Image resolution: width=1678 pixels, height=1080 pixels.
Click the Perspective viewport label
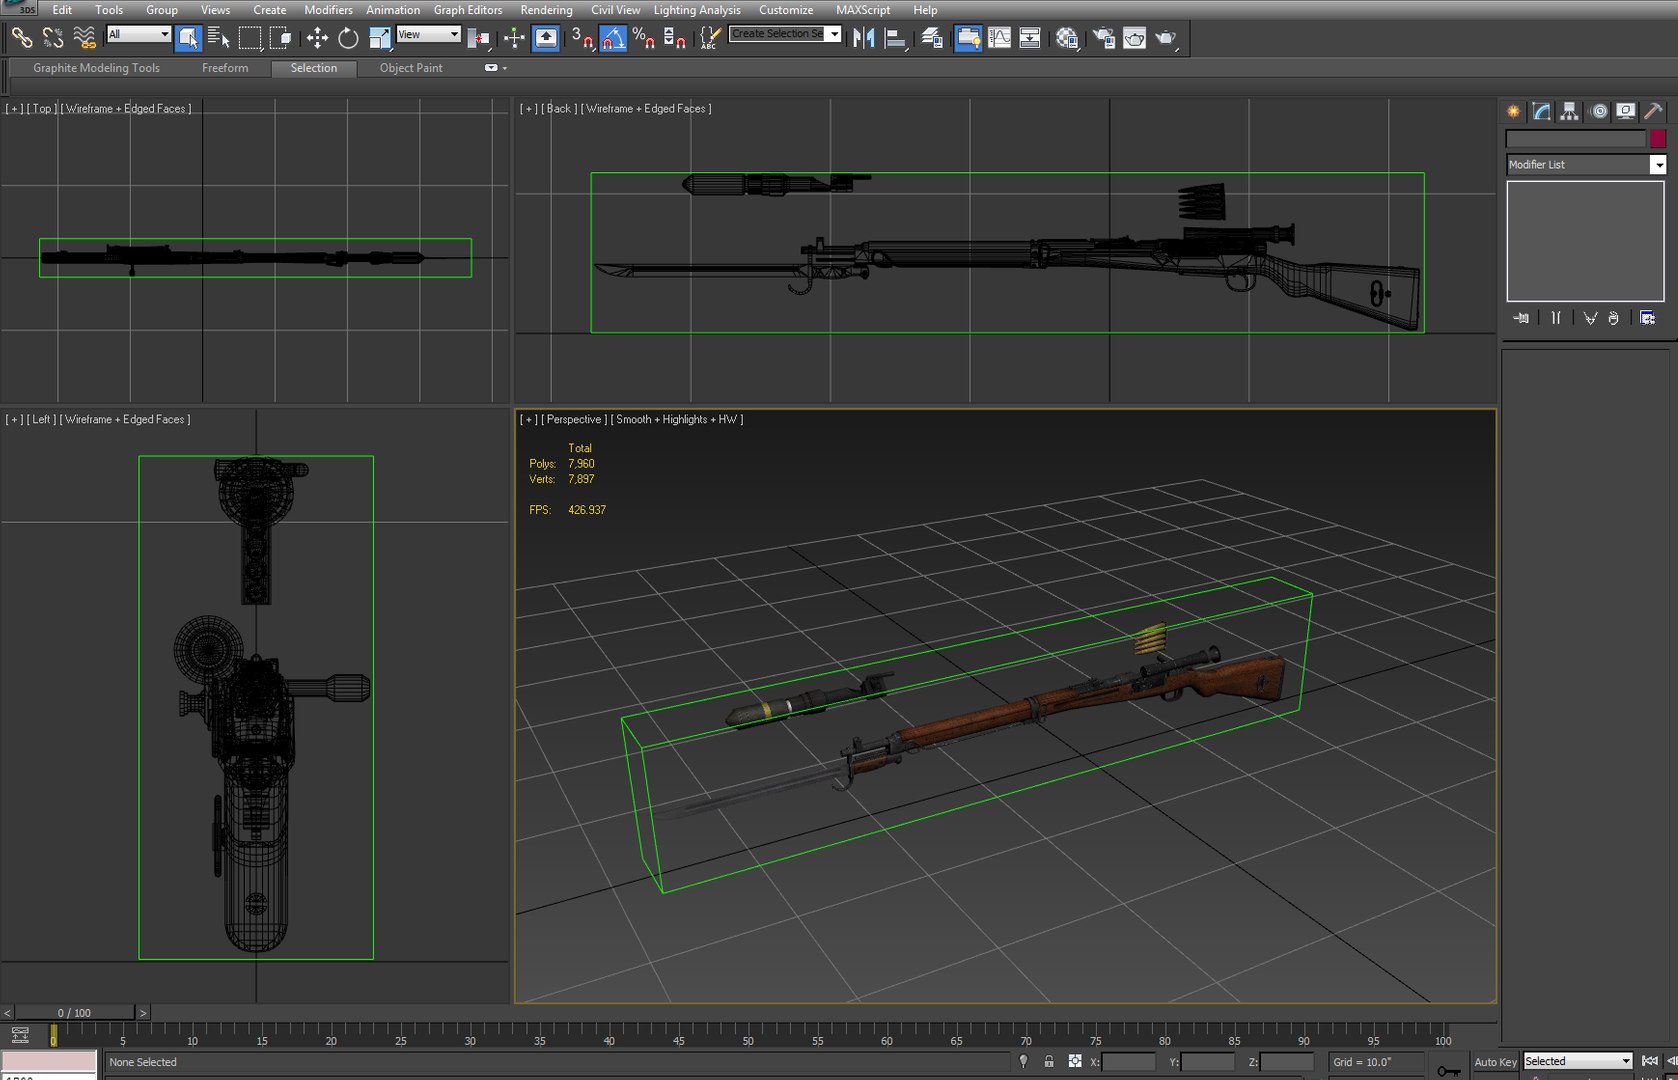point(574,420)
